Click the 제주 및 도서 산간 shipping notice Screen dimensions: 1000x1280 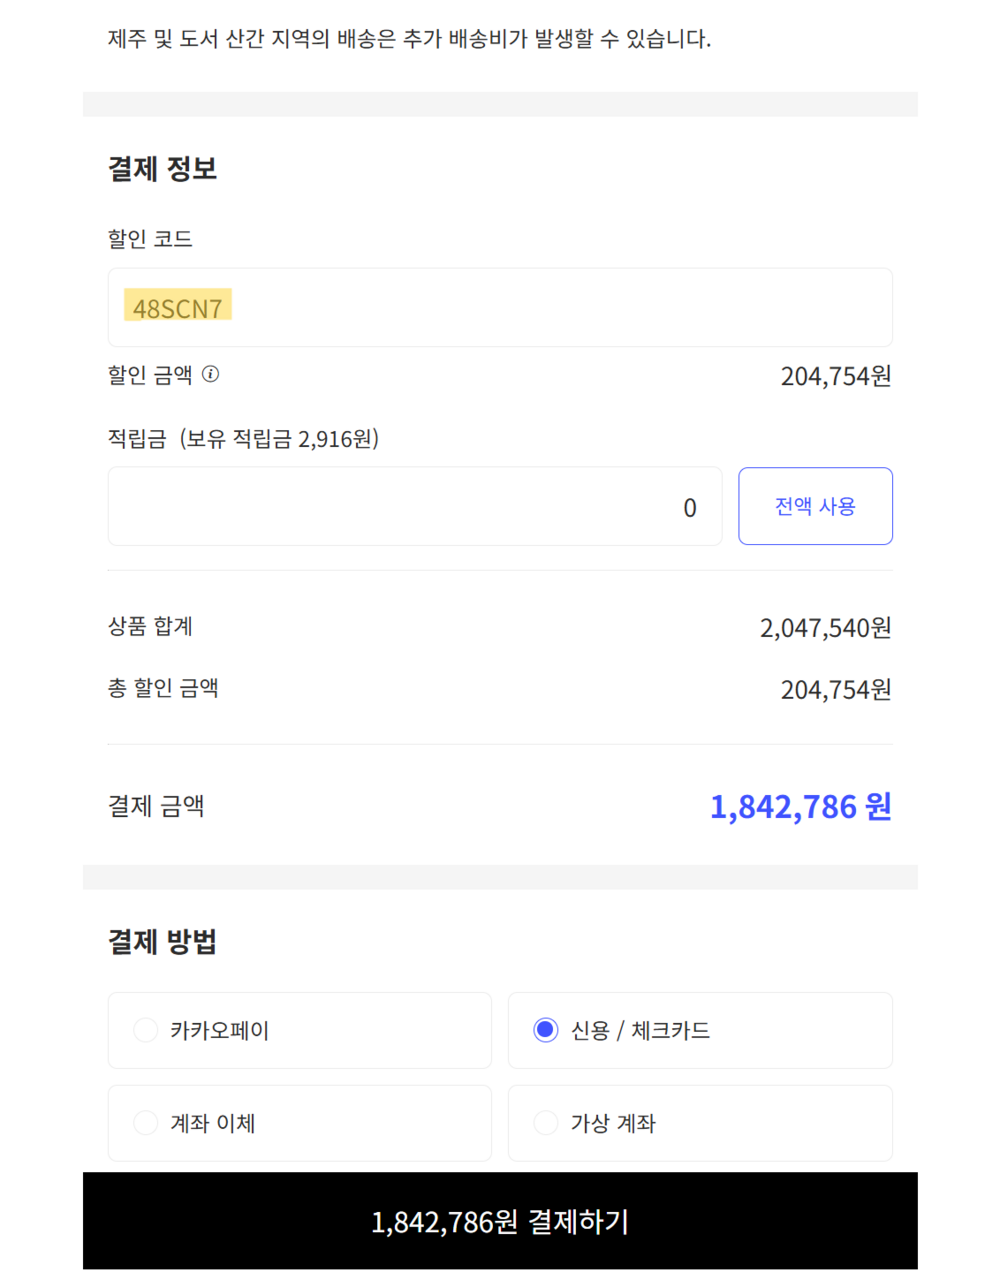[409, 39]
